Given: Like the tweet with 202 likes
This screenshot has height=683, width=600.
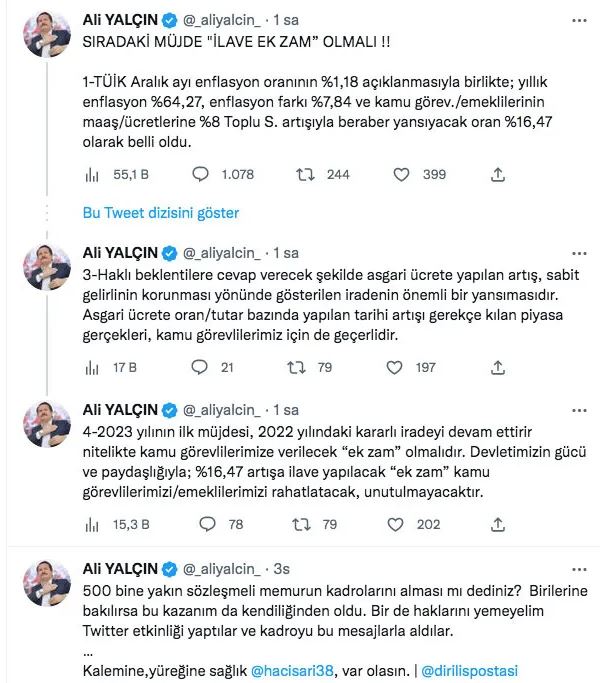Looking at the screenshot, I should (x=402, y=523).
